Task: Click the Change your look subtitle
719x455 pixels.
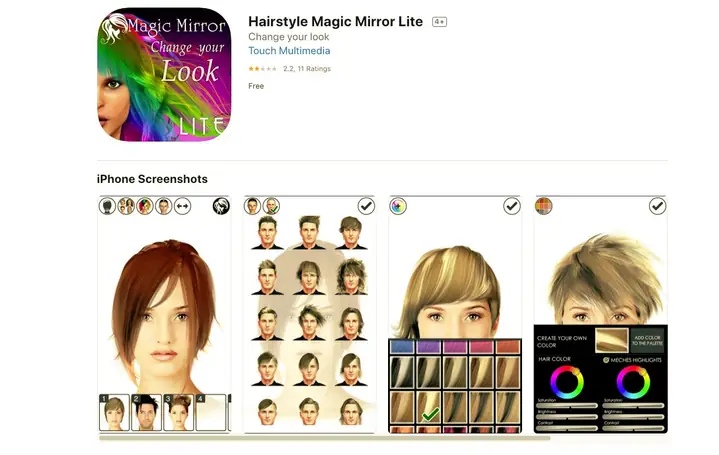Action: point(289,37)
